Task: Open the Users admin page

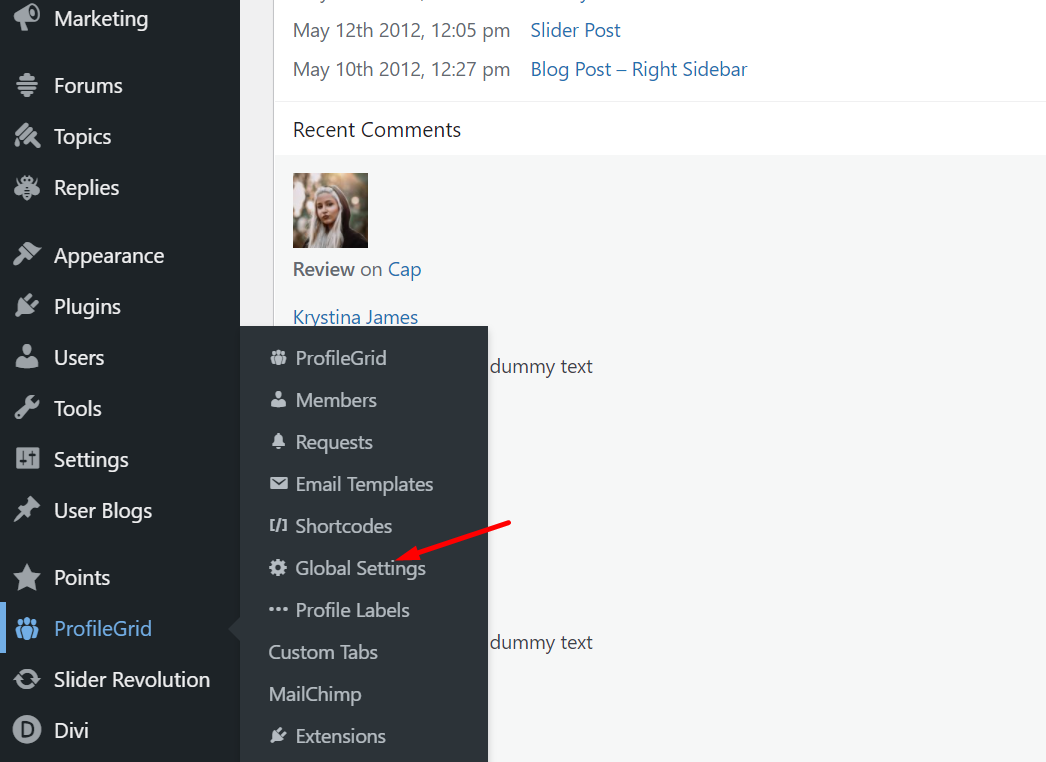Action: coord(78,357)
